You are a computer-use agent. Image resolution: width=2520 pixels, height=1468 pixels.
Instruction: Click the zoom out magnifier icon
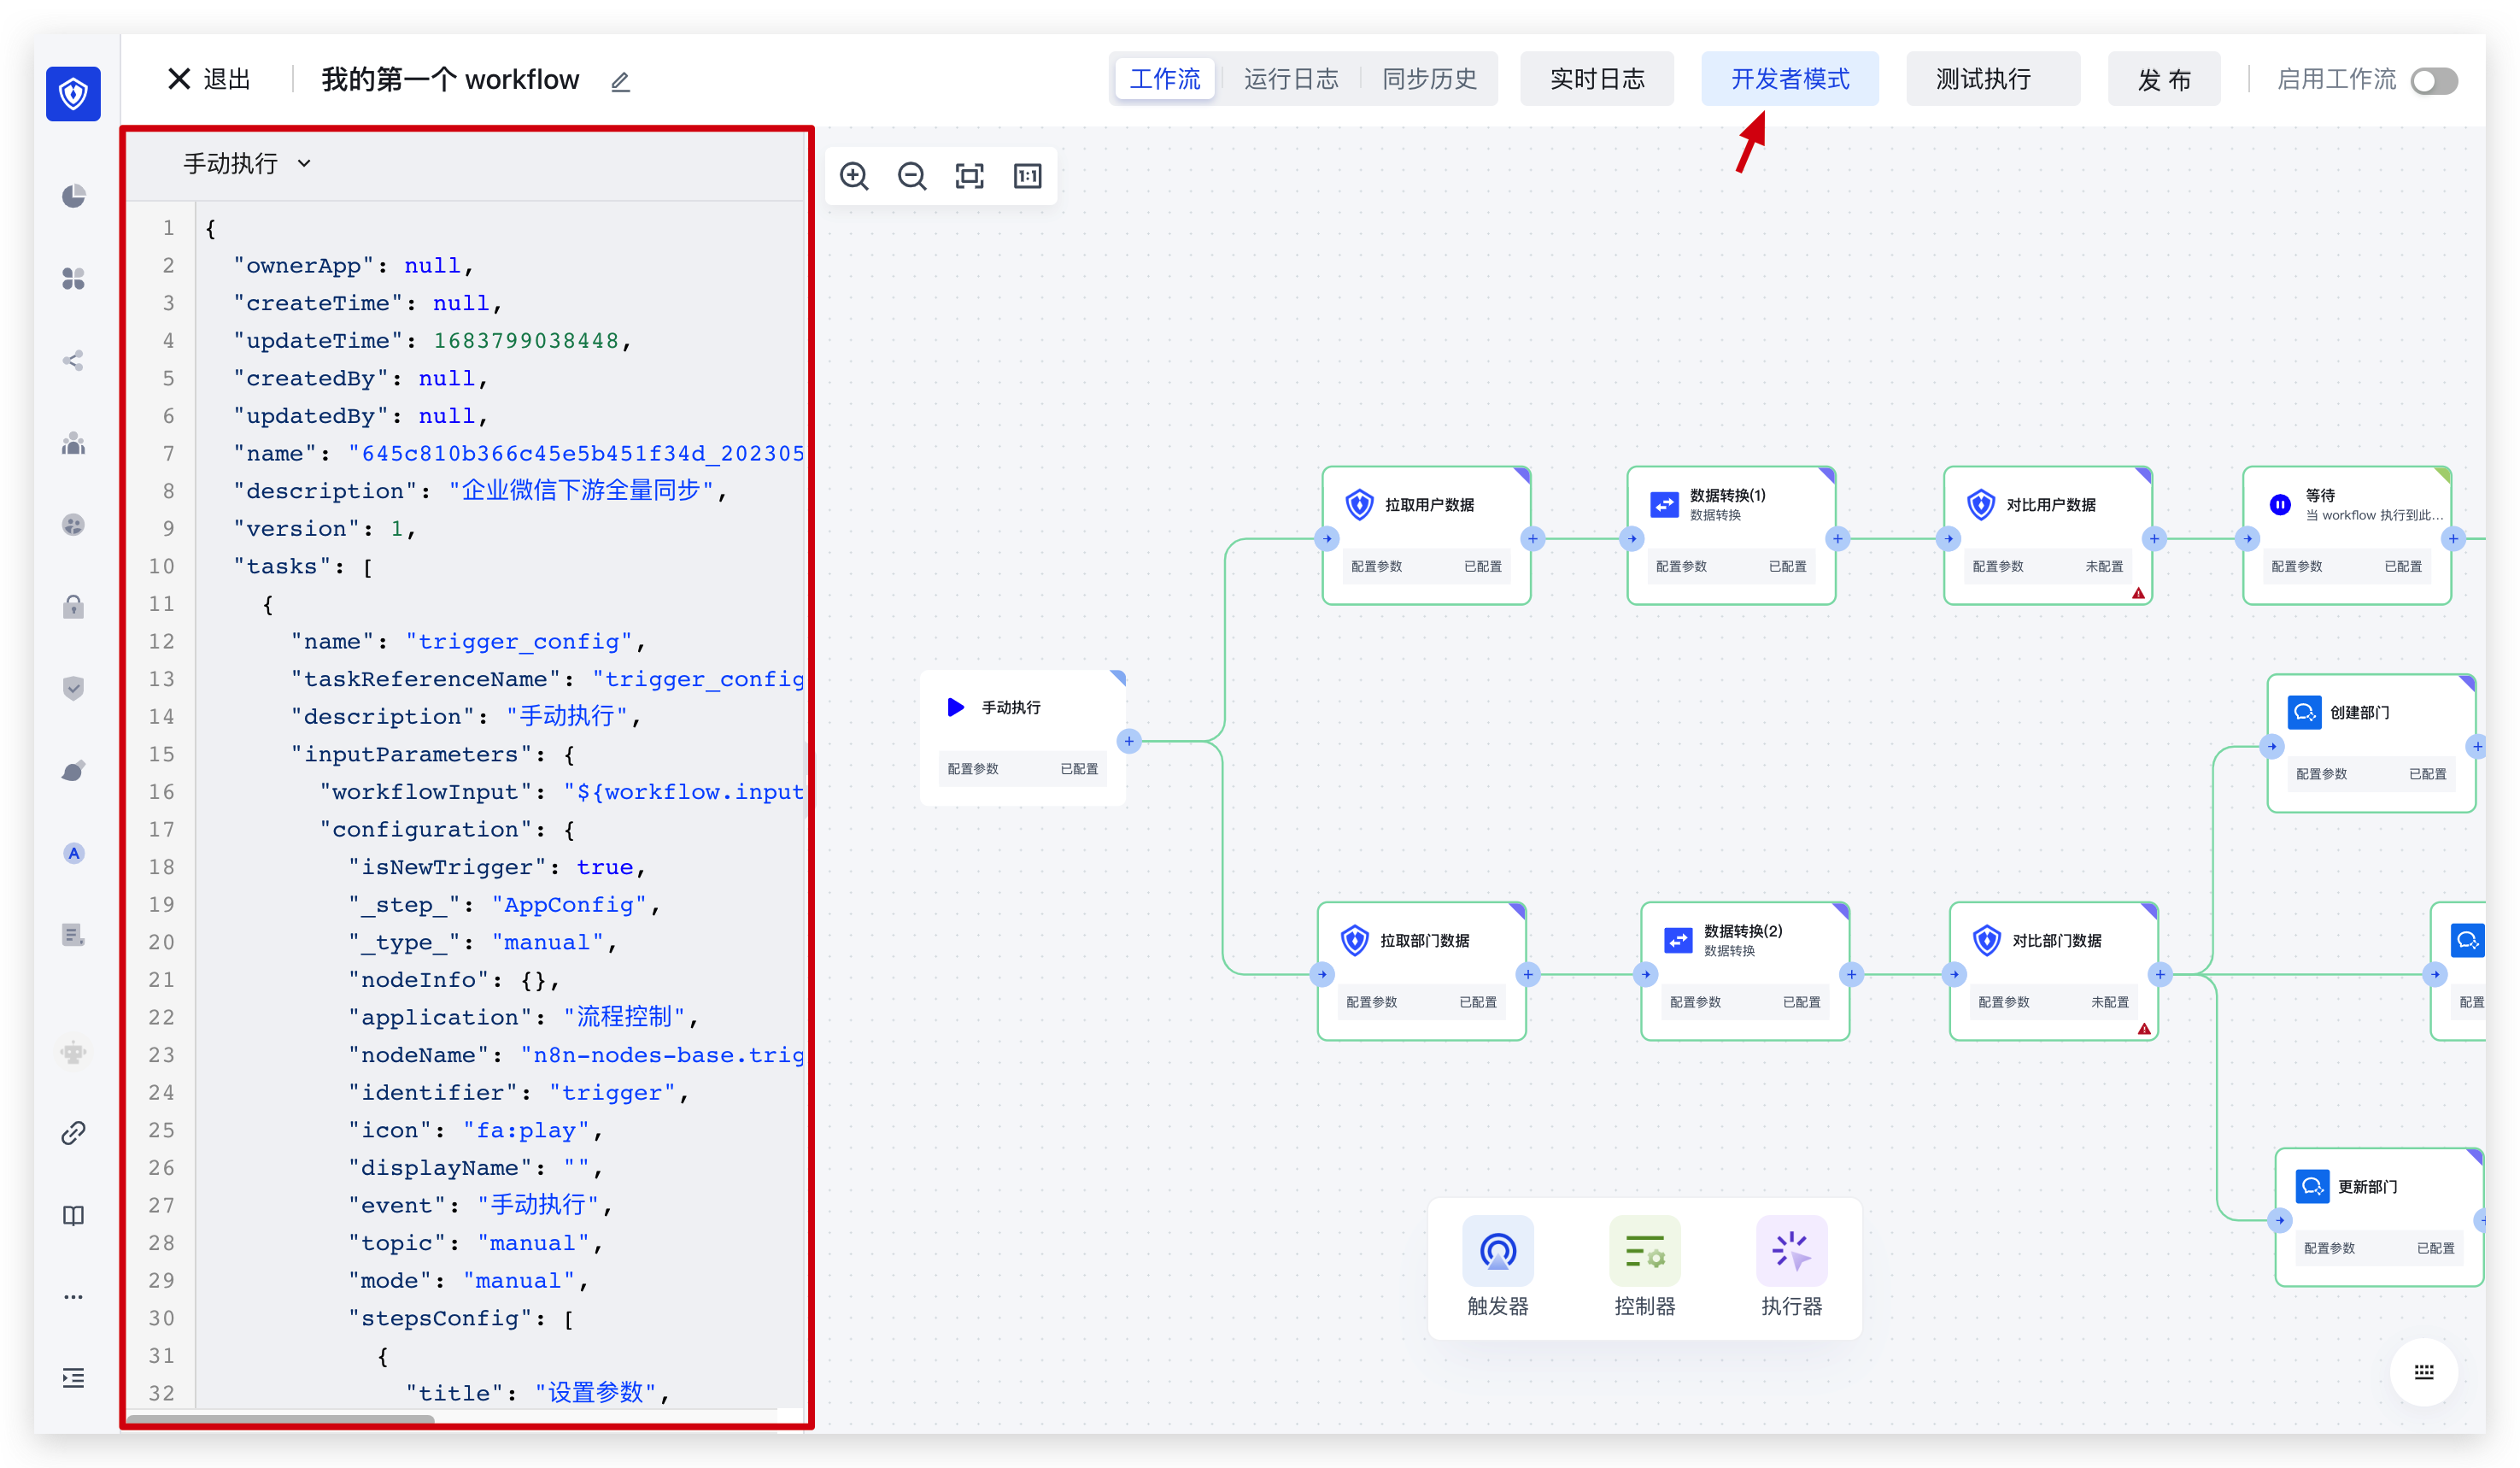(x=912, y=177)
